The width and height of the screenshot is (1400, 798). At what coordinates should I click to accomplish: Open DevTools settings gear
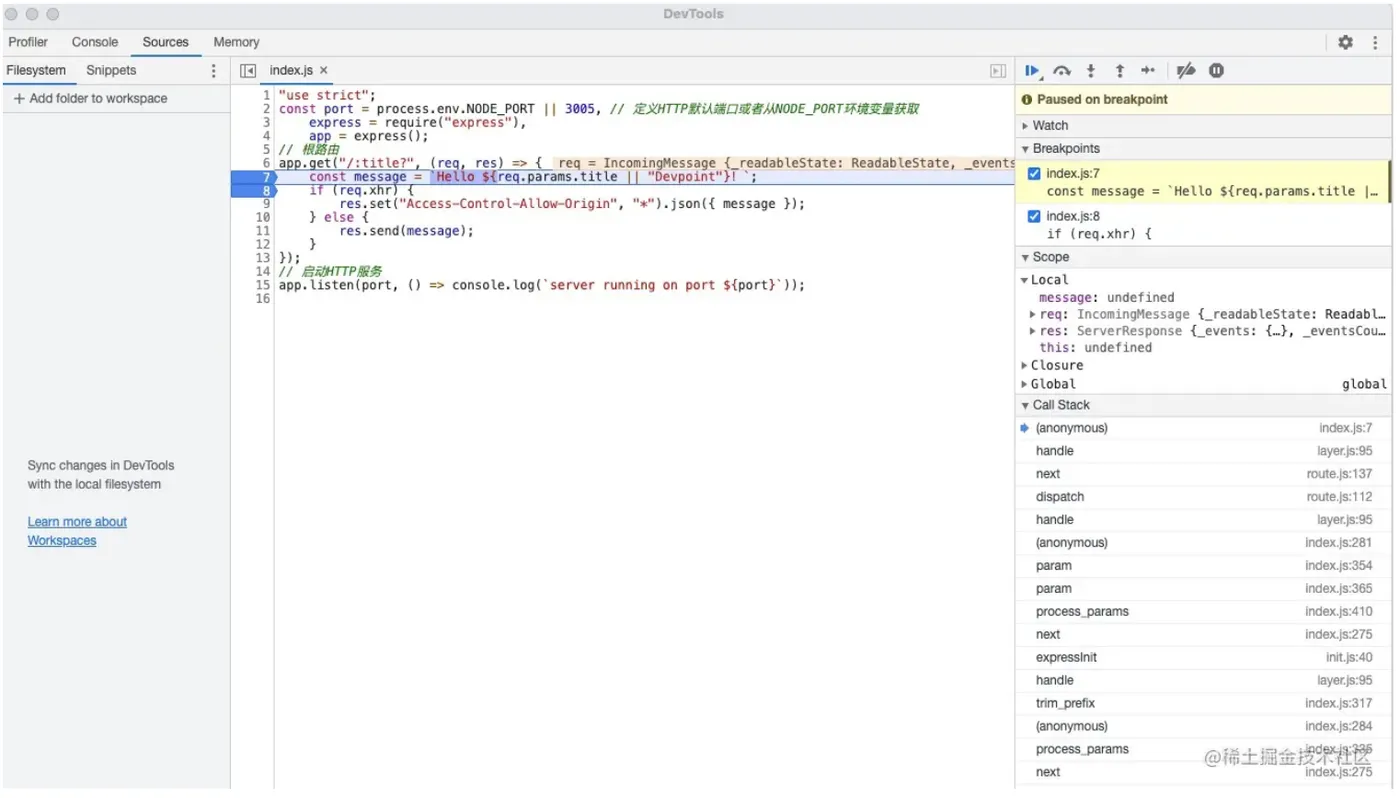tap(1346, 42)
